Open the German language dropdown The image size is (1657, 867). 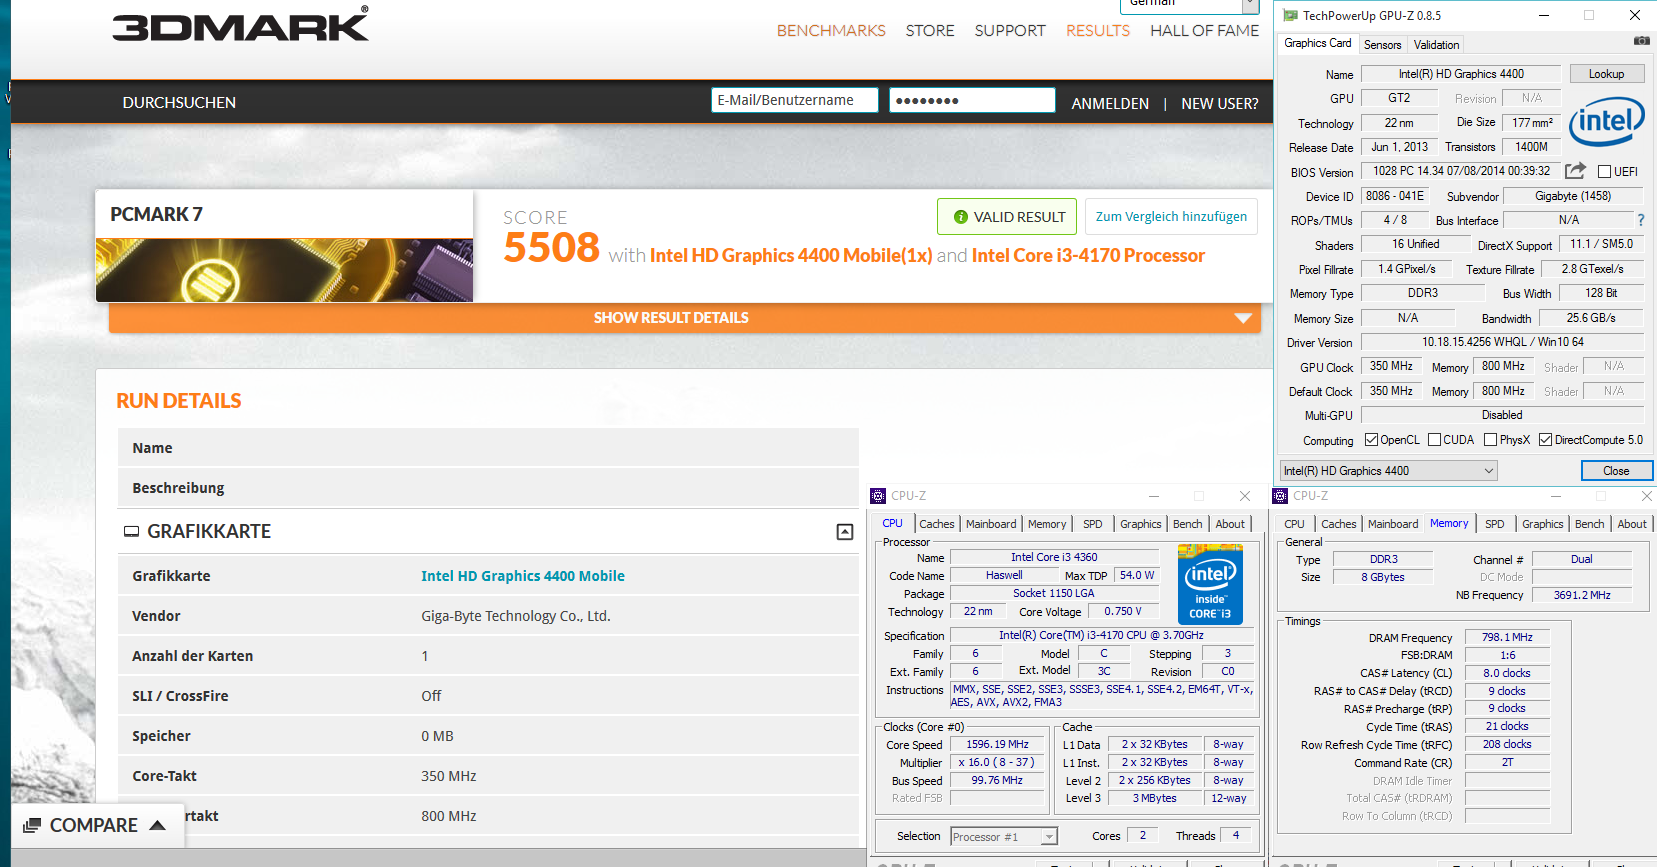click(1190, 5)
